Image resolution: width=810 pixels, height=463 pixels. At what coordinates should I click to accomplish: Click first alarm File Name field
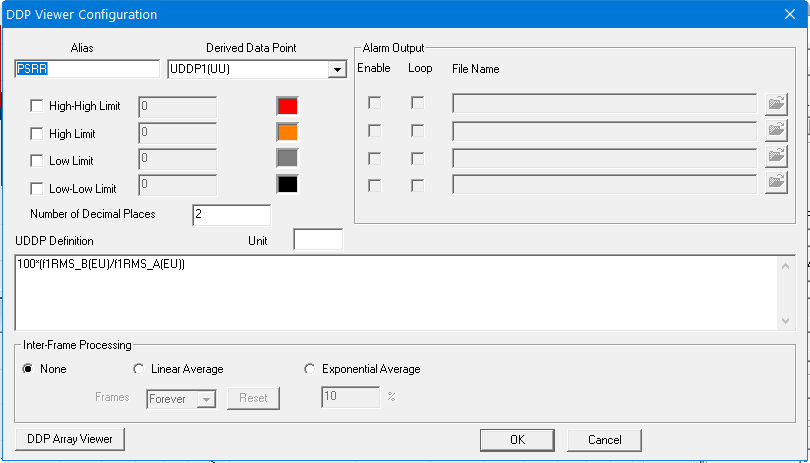tap(604, 103)
